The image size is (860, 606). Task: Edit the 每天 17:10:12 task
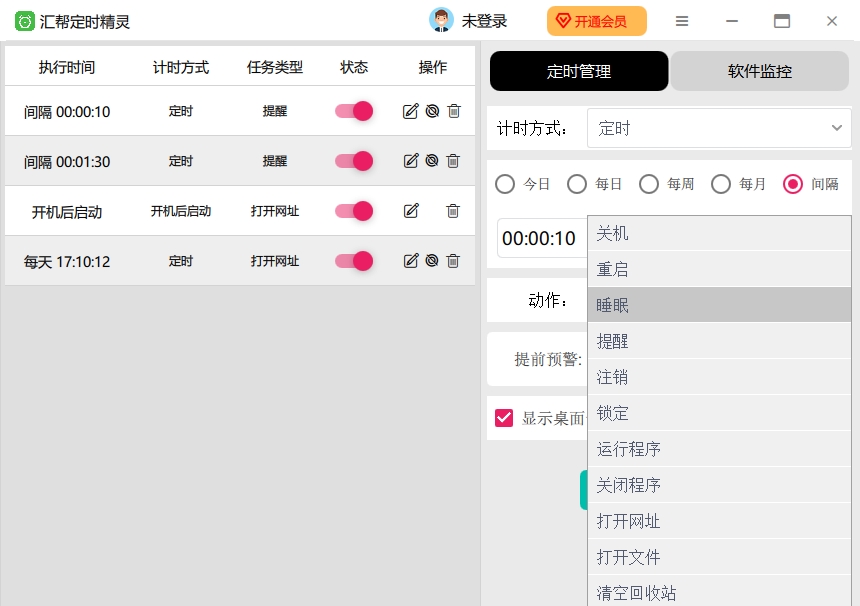[x=410, y=260]
